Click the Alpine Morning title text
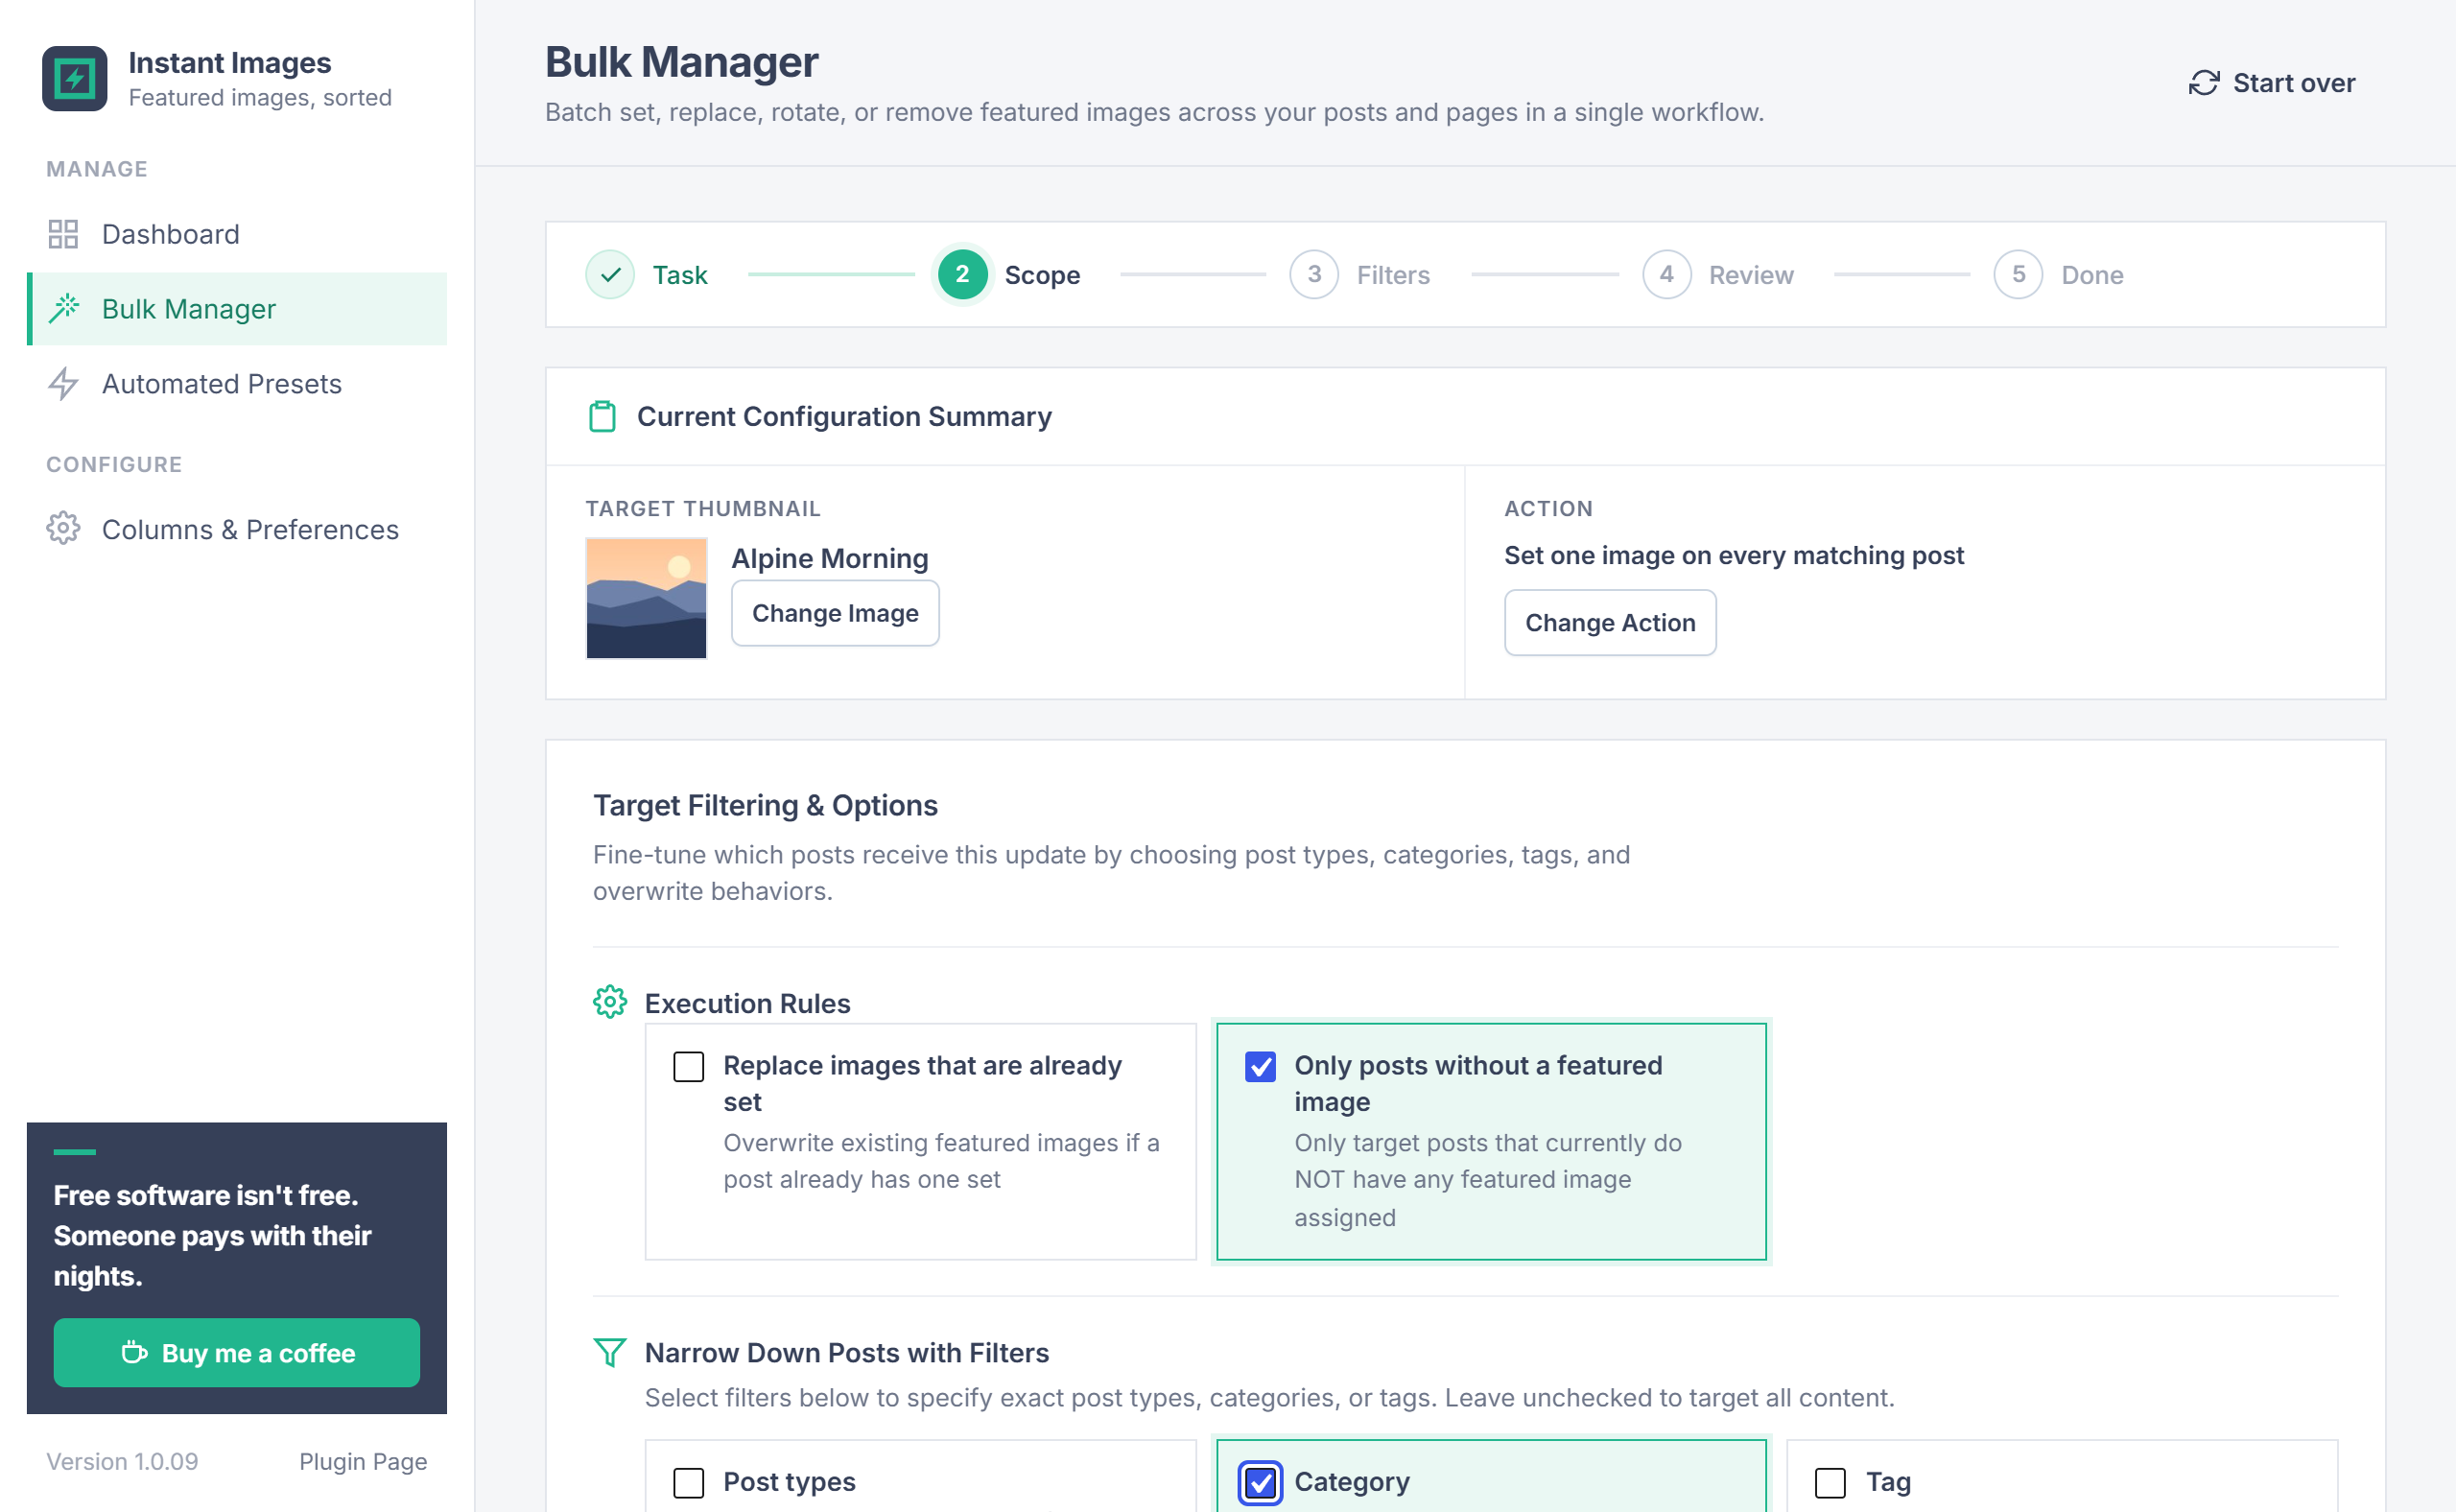The width and height of the screenshot is (2456, 1512). (x=830, y=558)
